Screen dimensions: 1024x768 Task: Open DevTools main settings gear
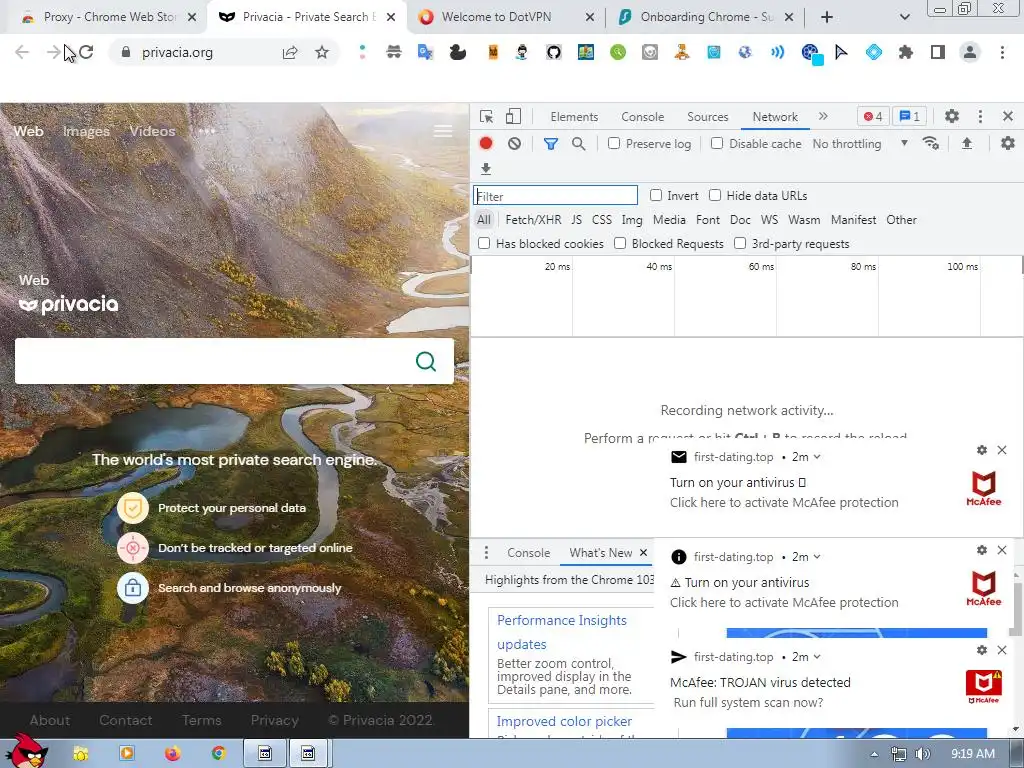coord(952,116)
